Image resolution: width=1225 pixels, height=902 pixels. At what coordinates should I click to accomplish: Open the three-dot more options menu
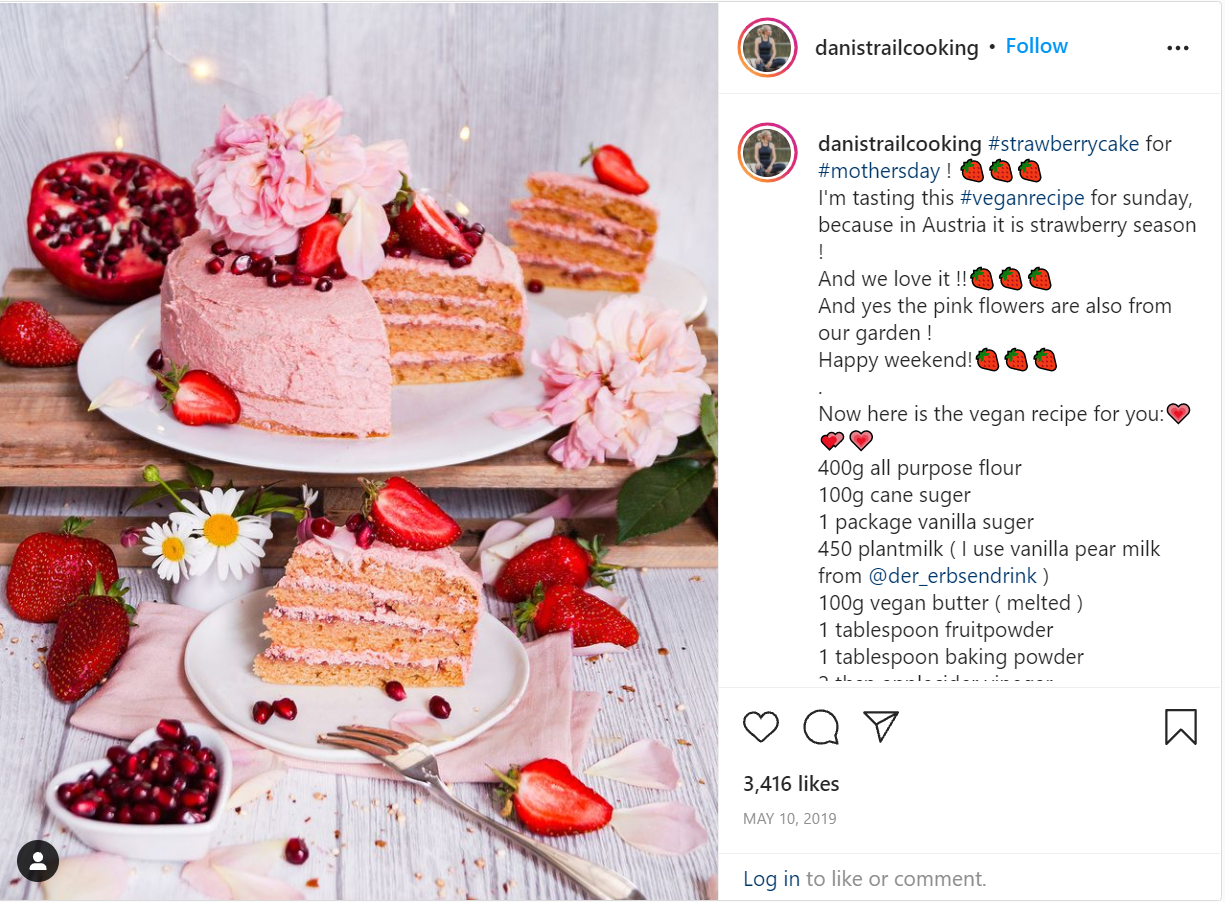[x=1178, y=48]
